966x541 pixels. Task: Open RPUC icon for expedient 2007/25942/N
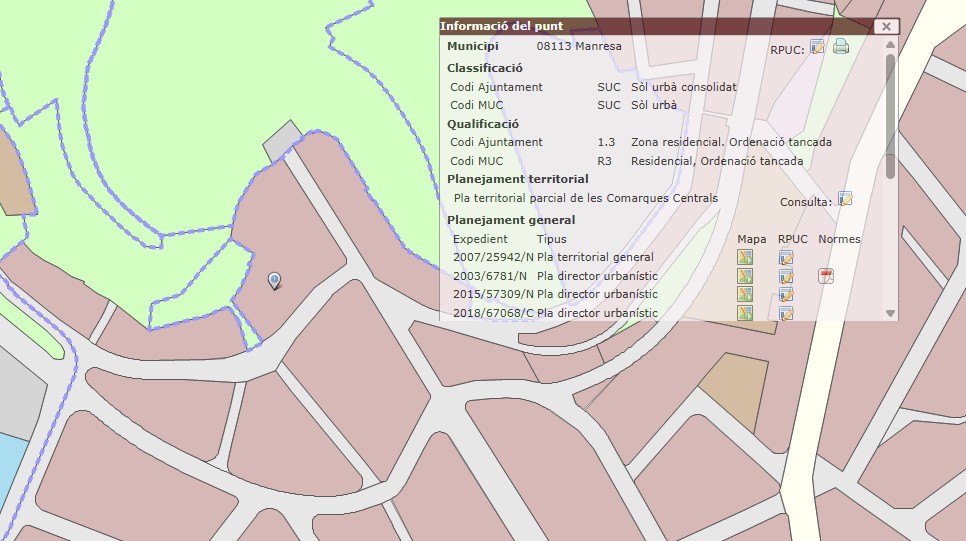tap(786, 257)
